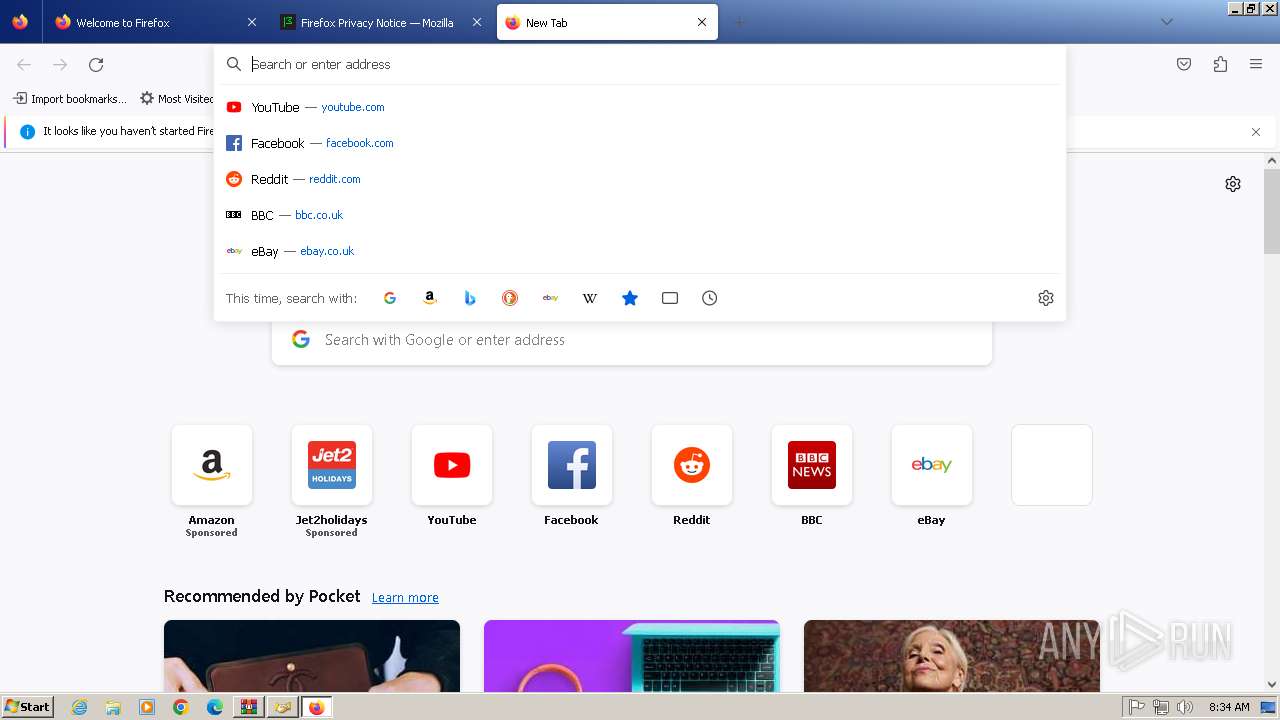1280x720 pixels.
Task: Click the empty shortcut tile
Action: [1052, 465]
